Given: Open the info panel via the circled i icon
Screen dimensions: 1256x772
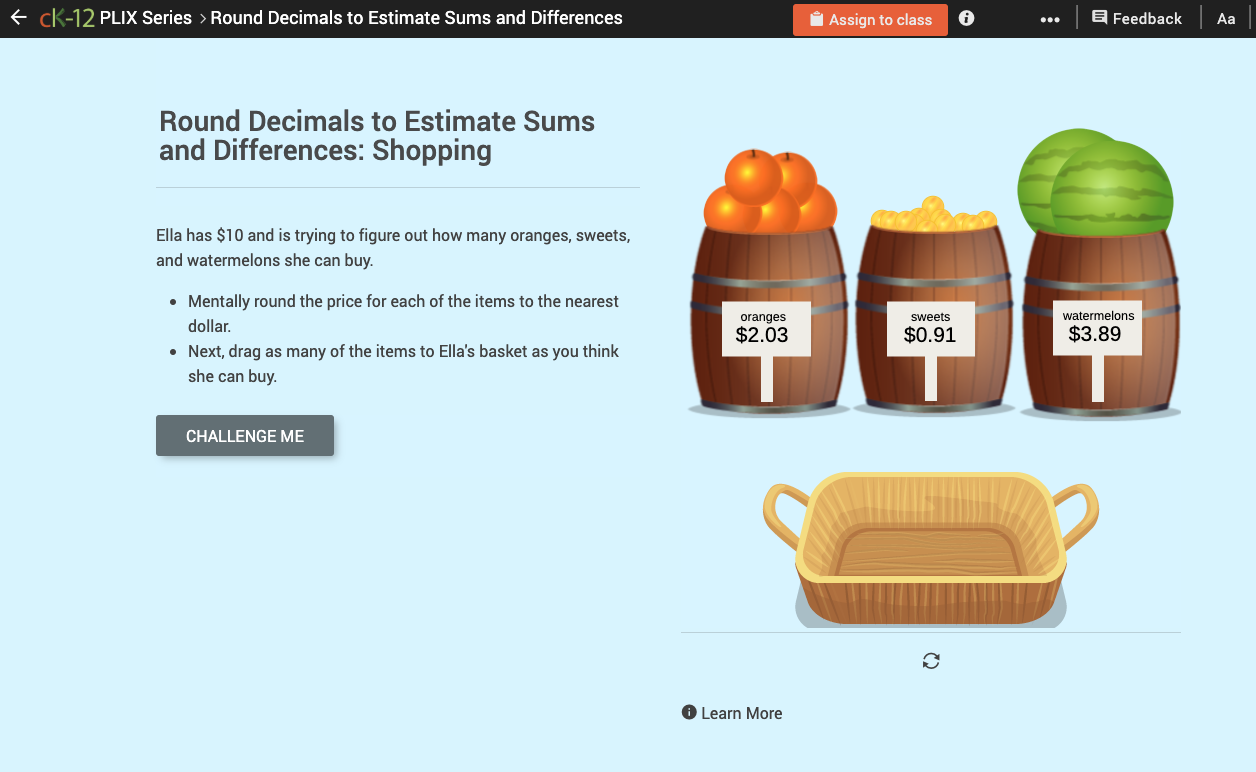Looking at the screenshot, I should coord(966,18).
